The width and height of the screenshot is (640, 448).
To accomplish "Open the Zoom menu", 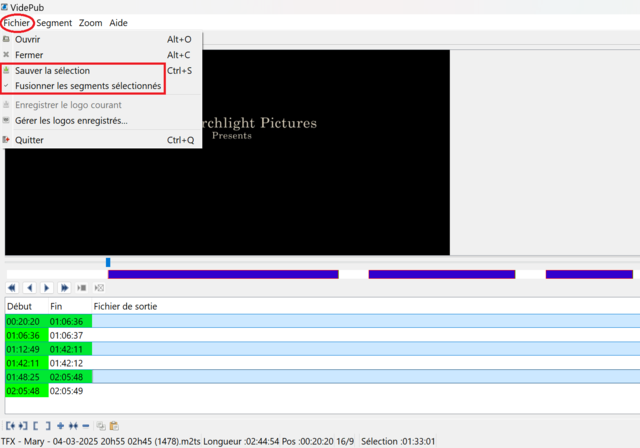I will click(90, 23).
